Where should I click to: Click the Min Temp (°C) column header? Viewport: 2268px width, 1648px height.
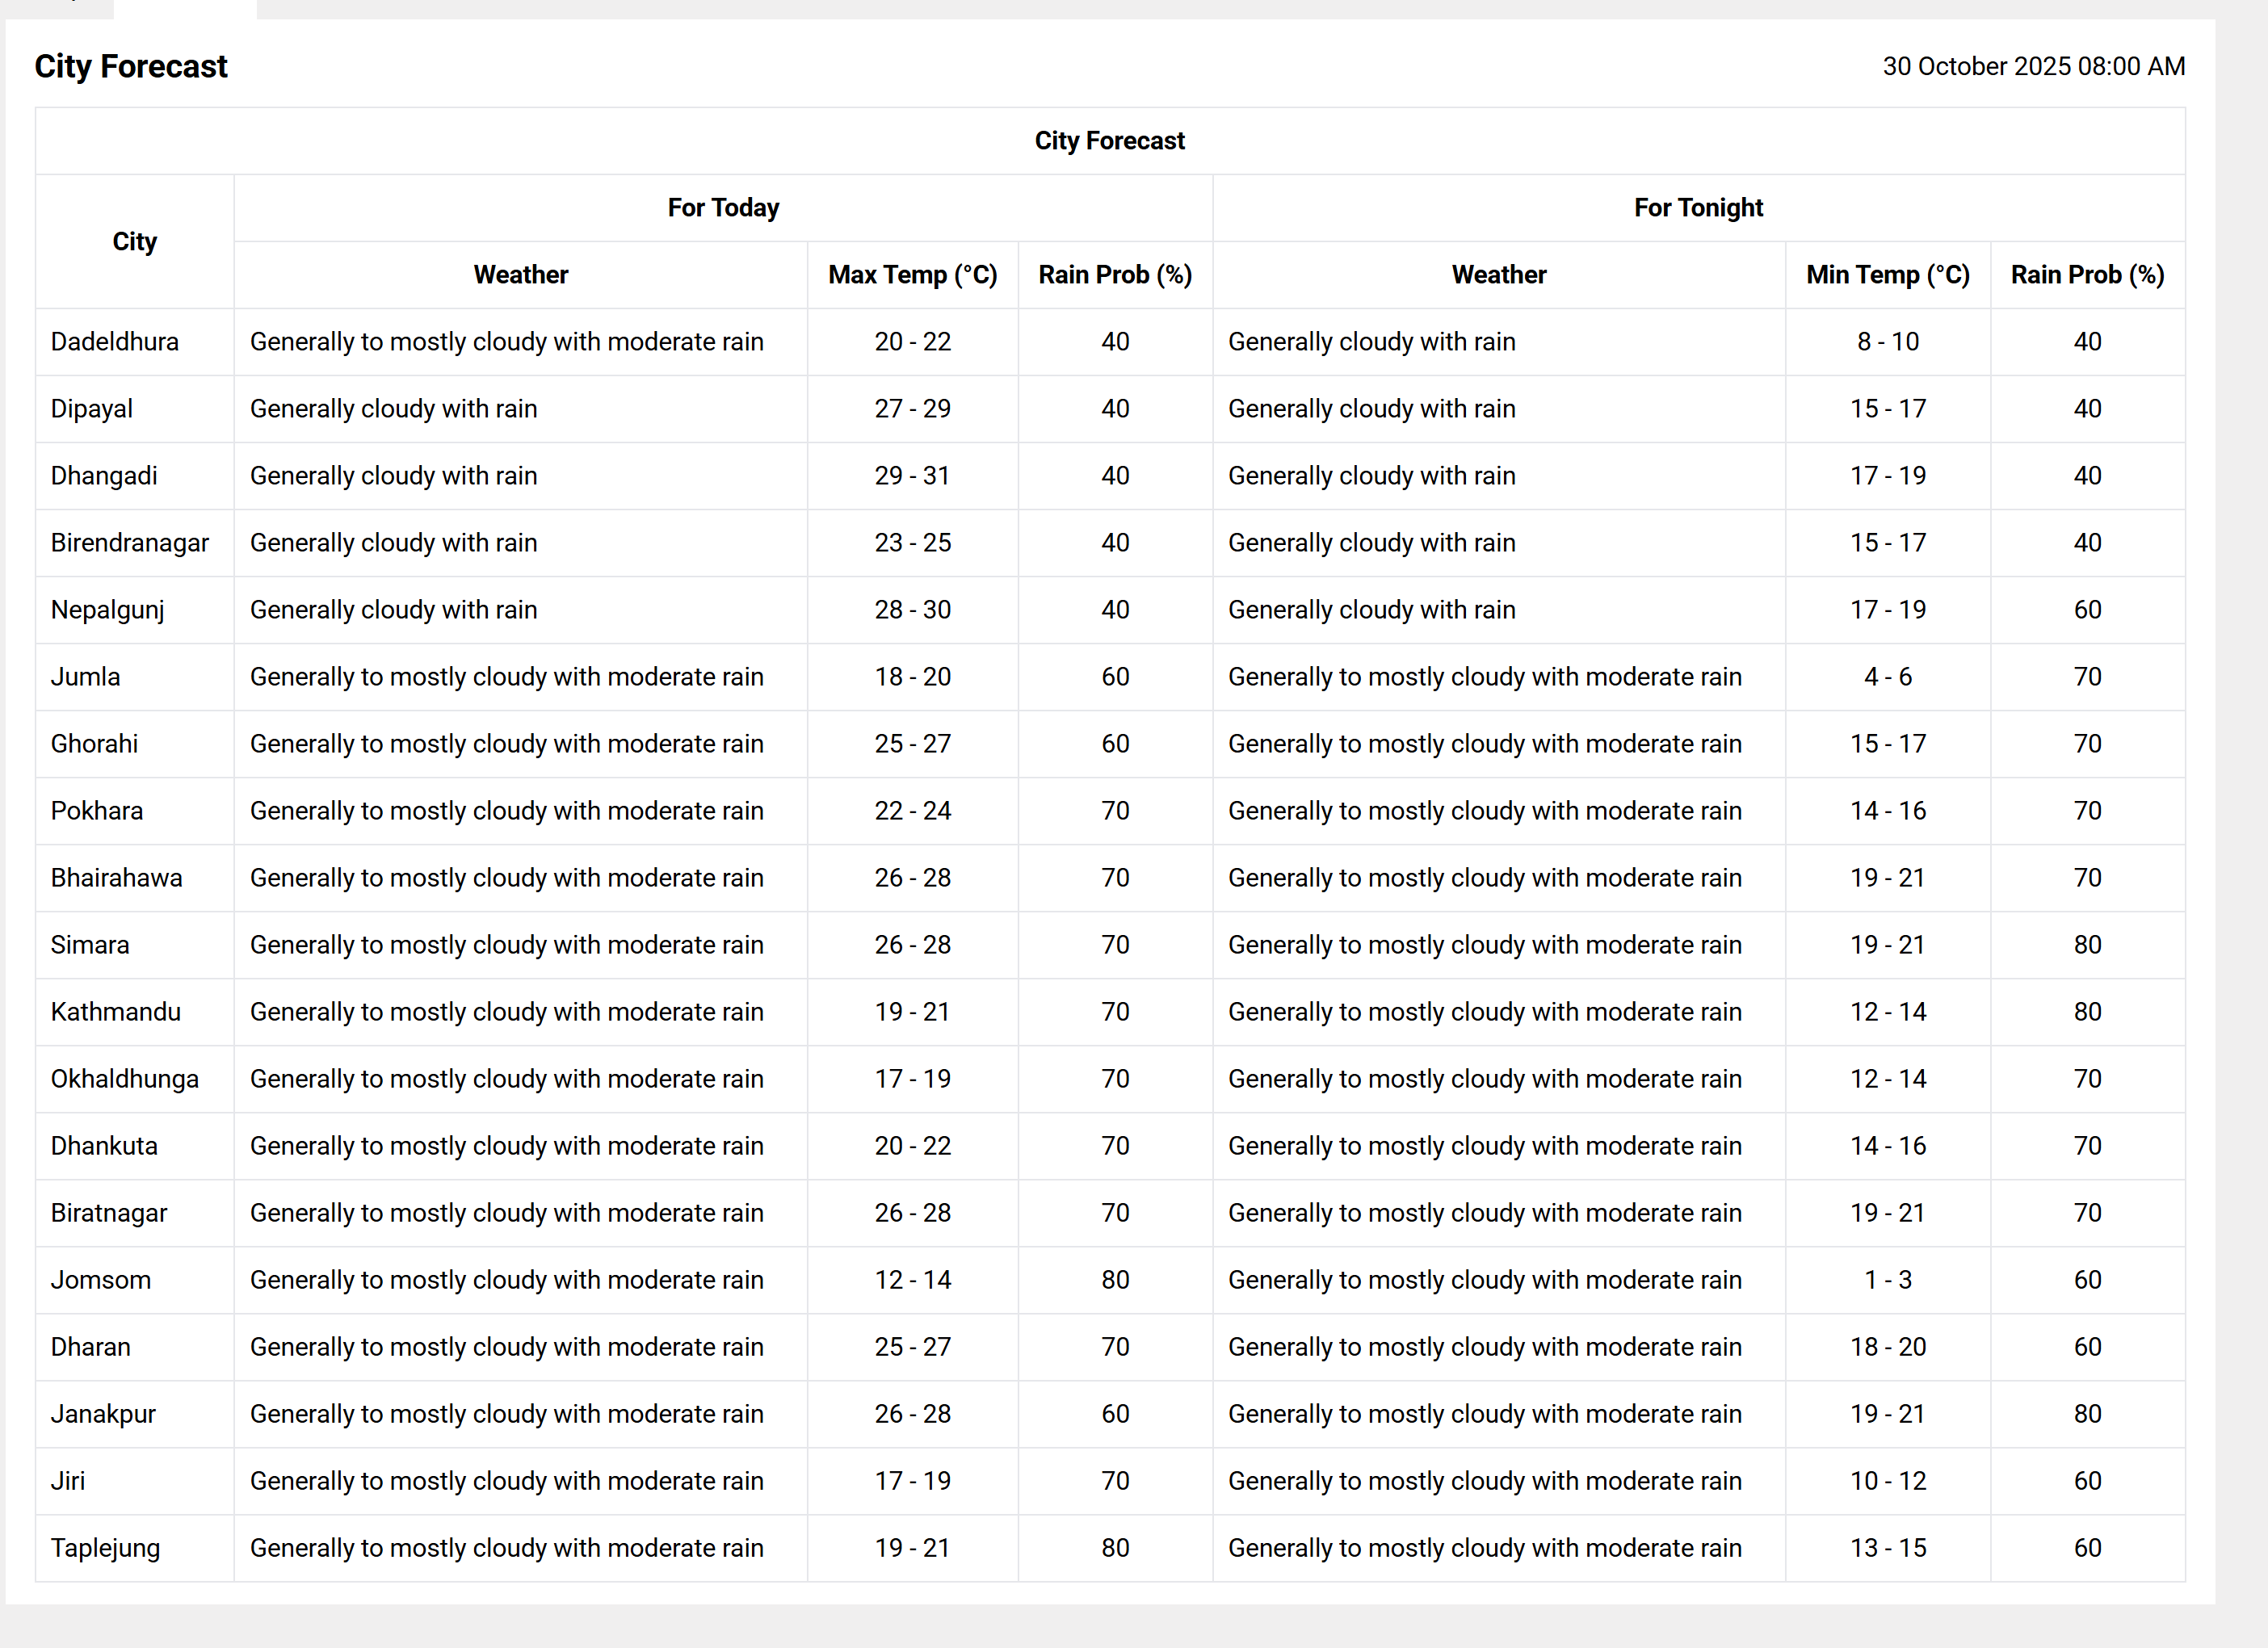1887,274
